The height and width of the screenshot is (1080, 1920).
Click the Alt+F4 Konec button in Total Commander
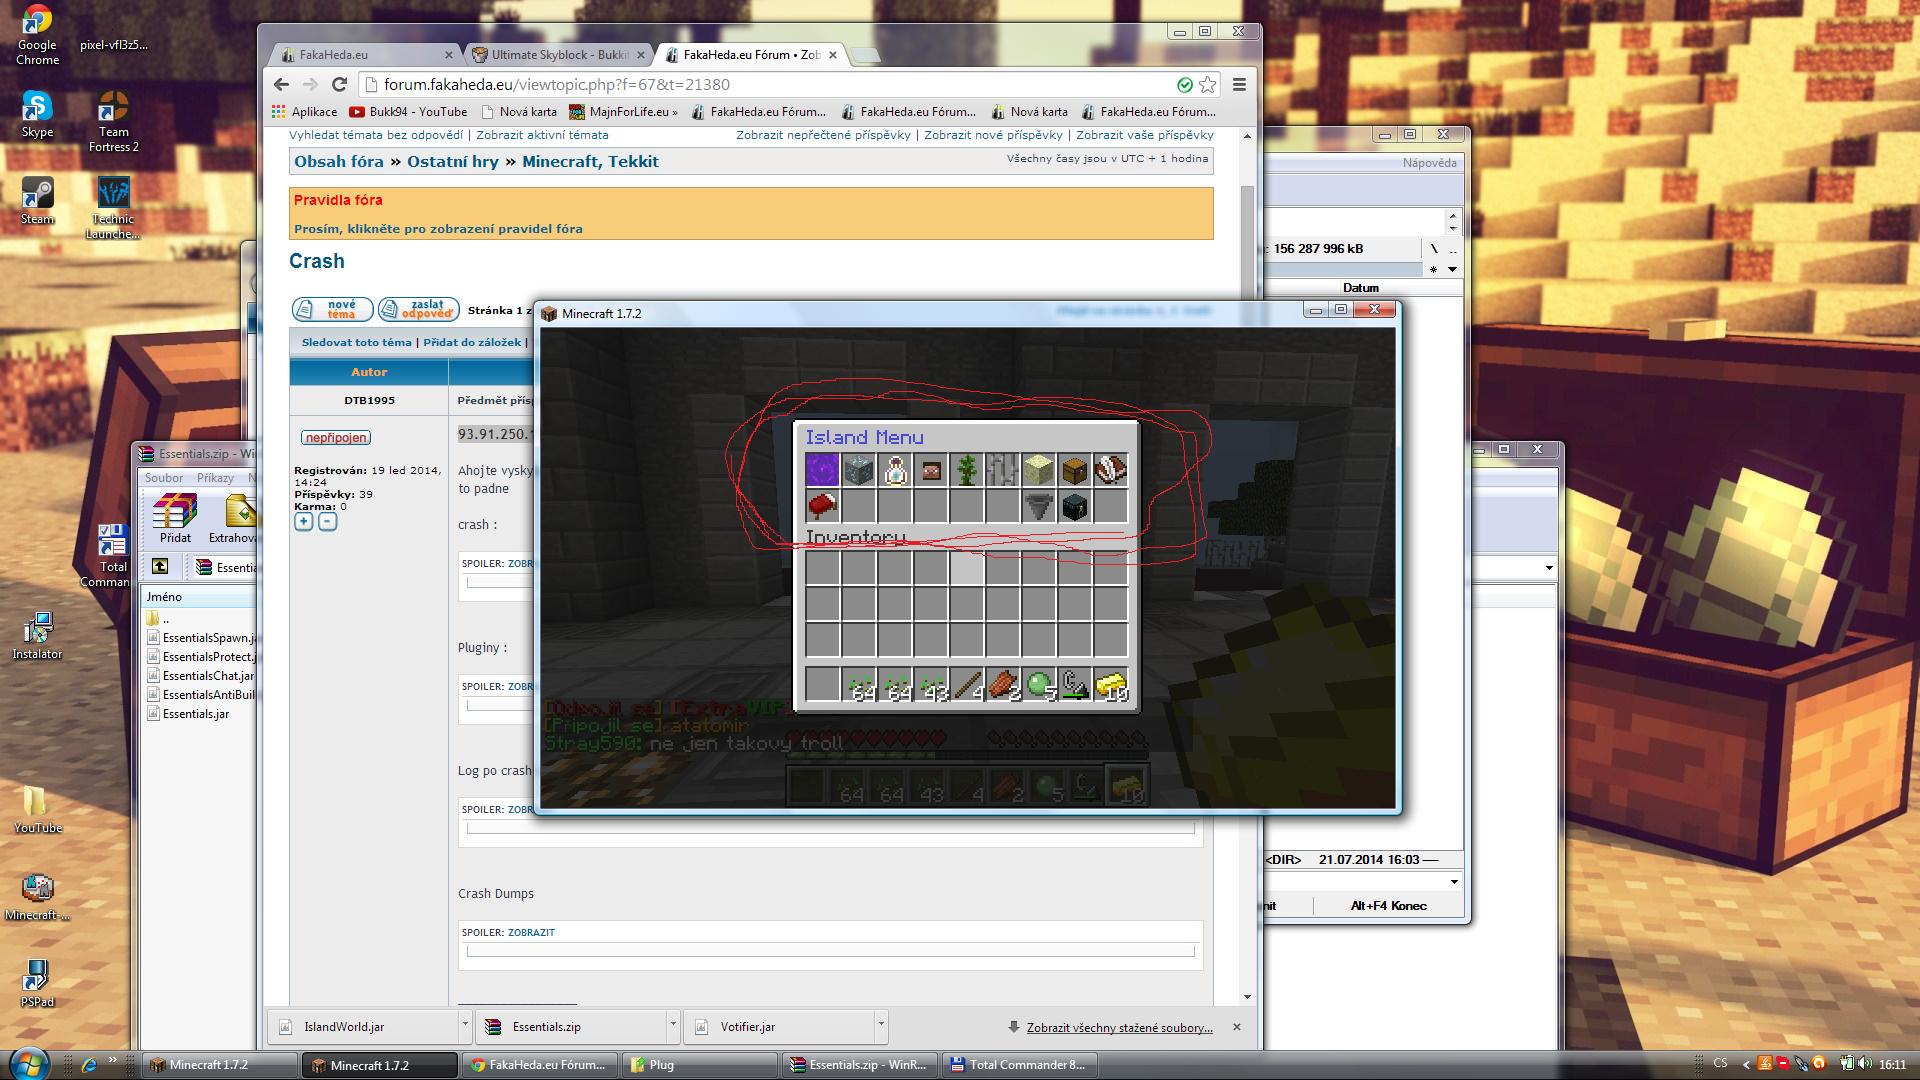pos(1389,906)
